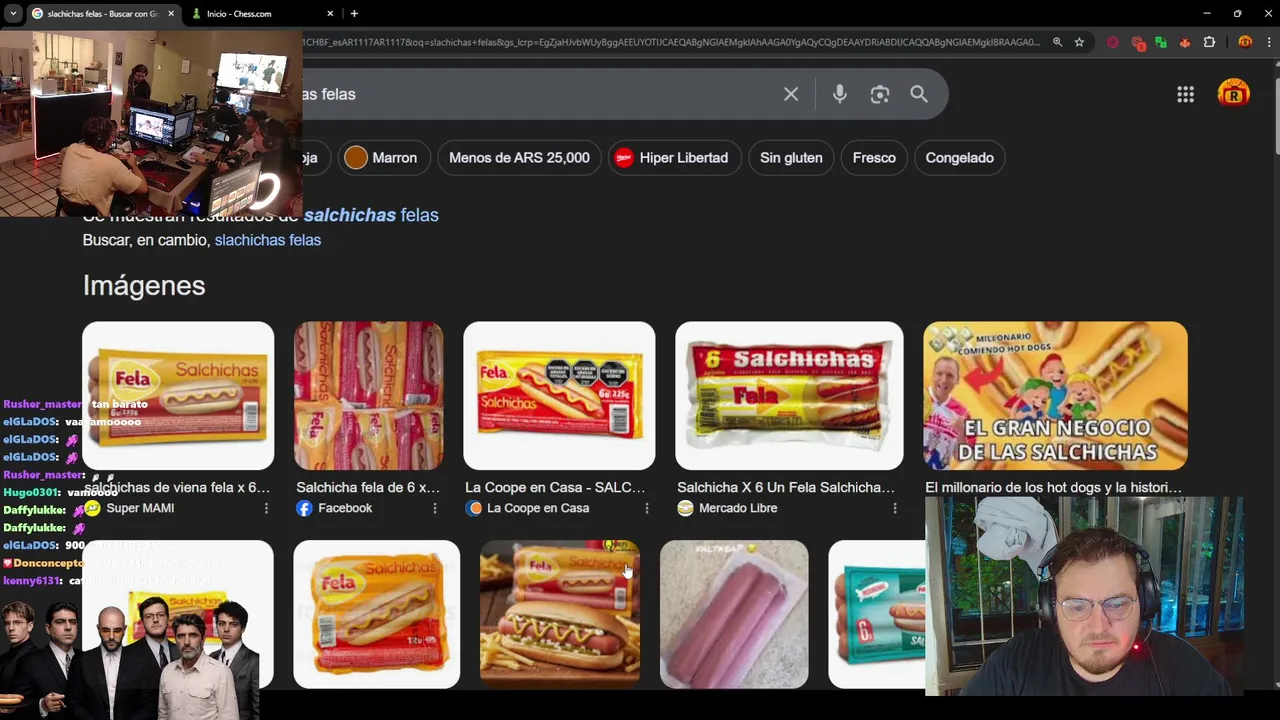
Task: Open El Gran Negocio de las Salchichas thumbnail
Action: point(1055,395)
